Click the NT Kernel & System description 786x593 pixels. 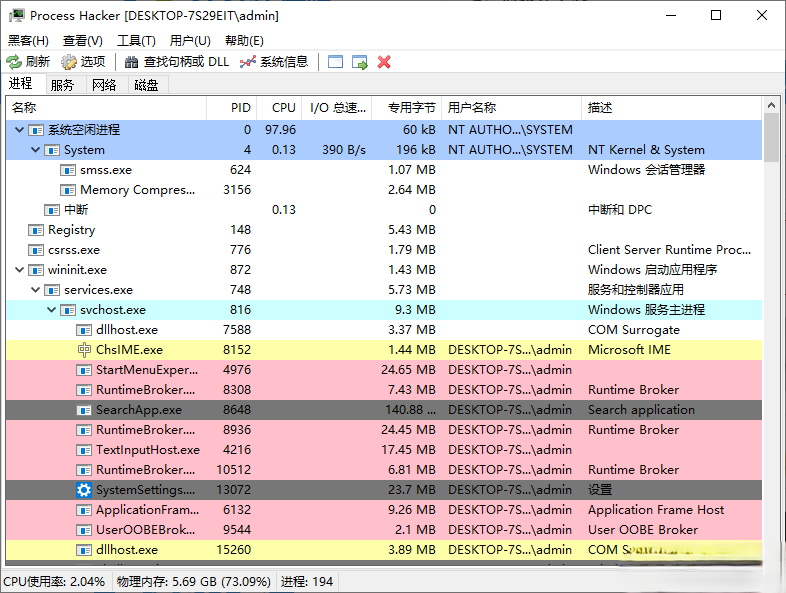(x=646, y=150)
